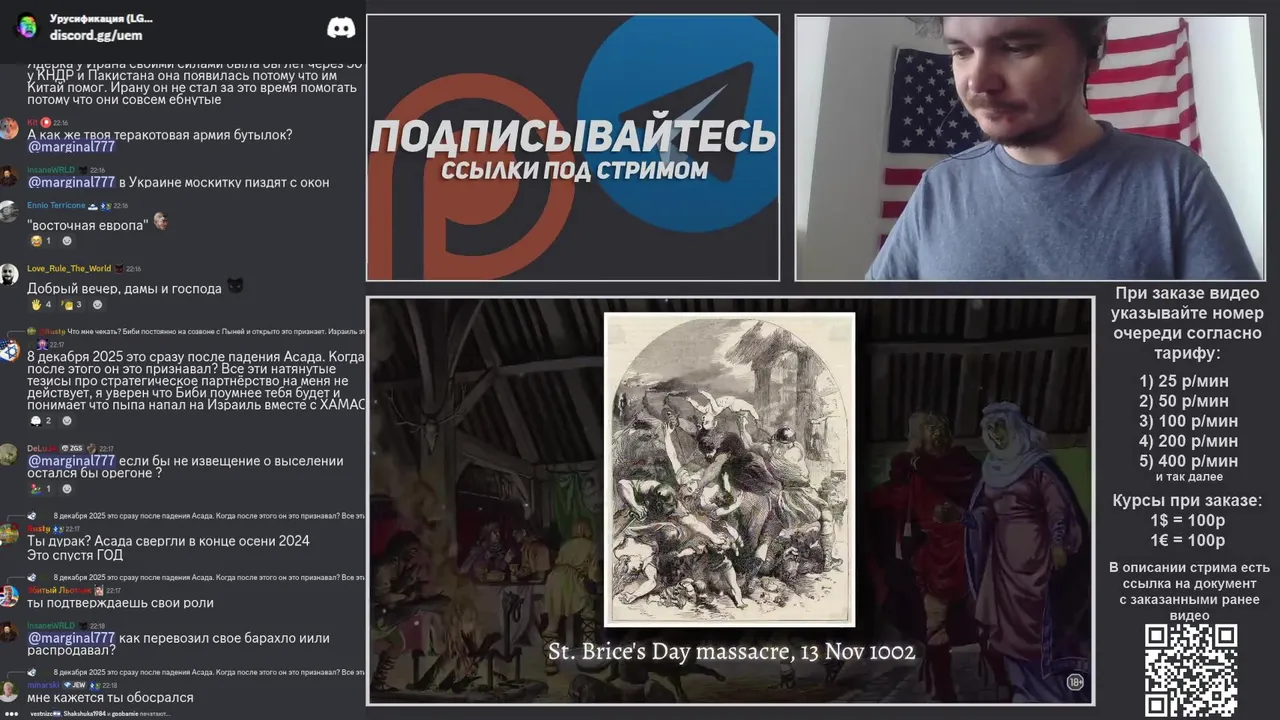
Task: Click the ZGS server tag next to DeLu
Action: pyautogui.click(x=70, y=448)
